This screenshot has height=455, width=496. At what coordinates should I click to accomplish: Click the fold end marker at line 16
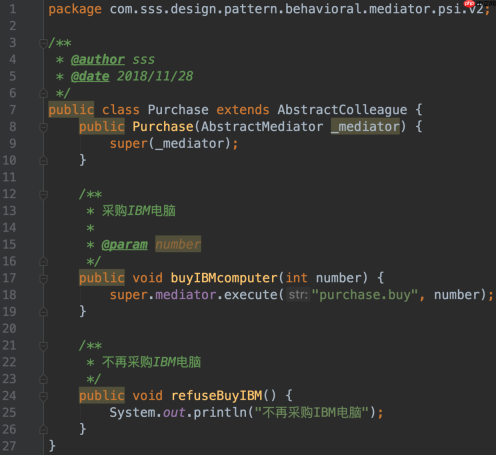click(43, 261)
